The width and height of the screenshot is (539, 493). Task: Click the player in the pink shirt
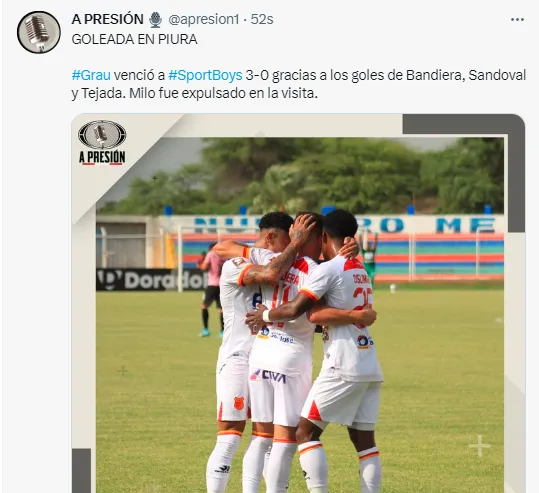coord(212,289)
